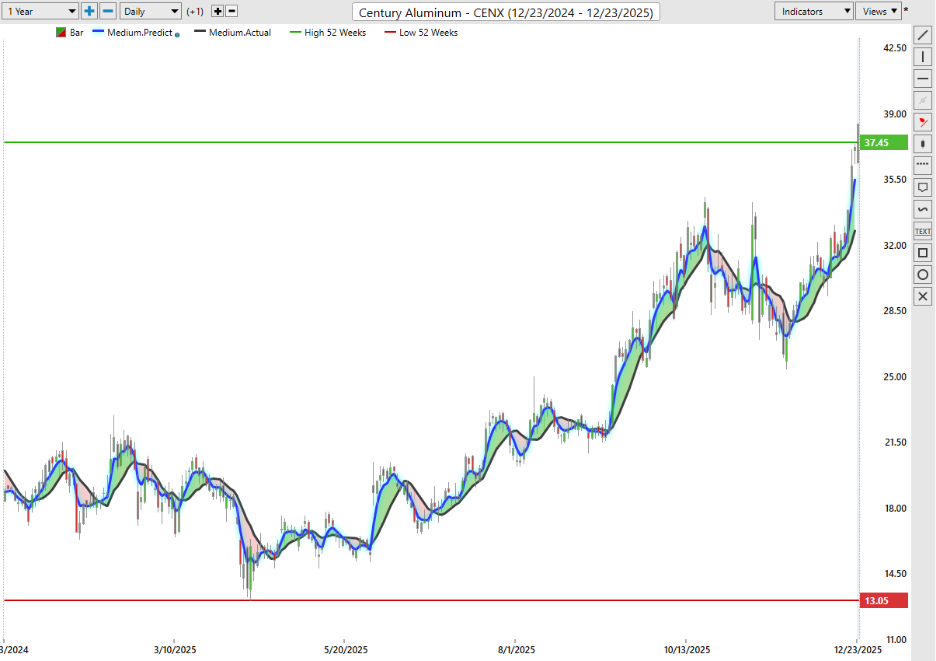Viewport: 936px width, 661px height.
Task: Click the Century Aluminum CENX title field
Action: (x=505, y=11)
